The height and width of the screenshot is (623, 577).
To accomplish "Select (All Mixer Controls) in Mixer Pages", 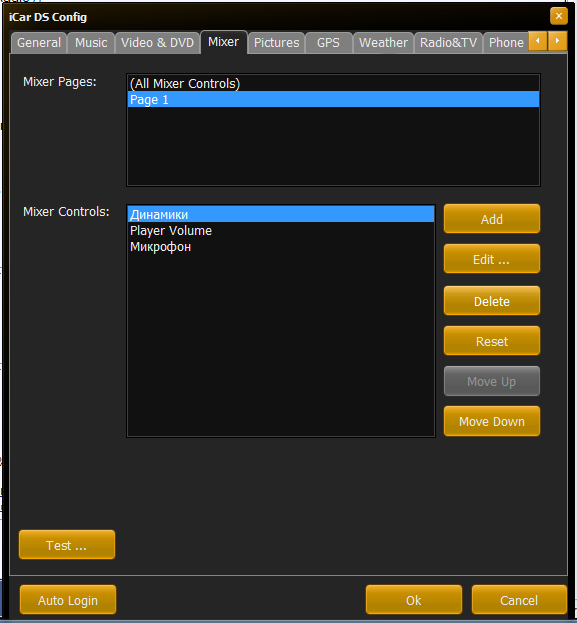I will tap(333, 83).
